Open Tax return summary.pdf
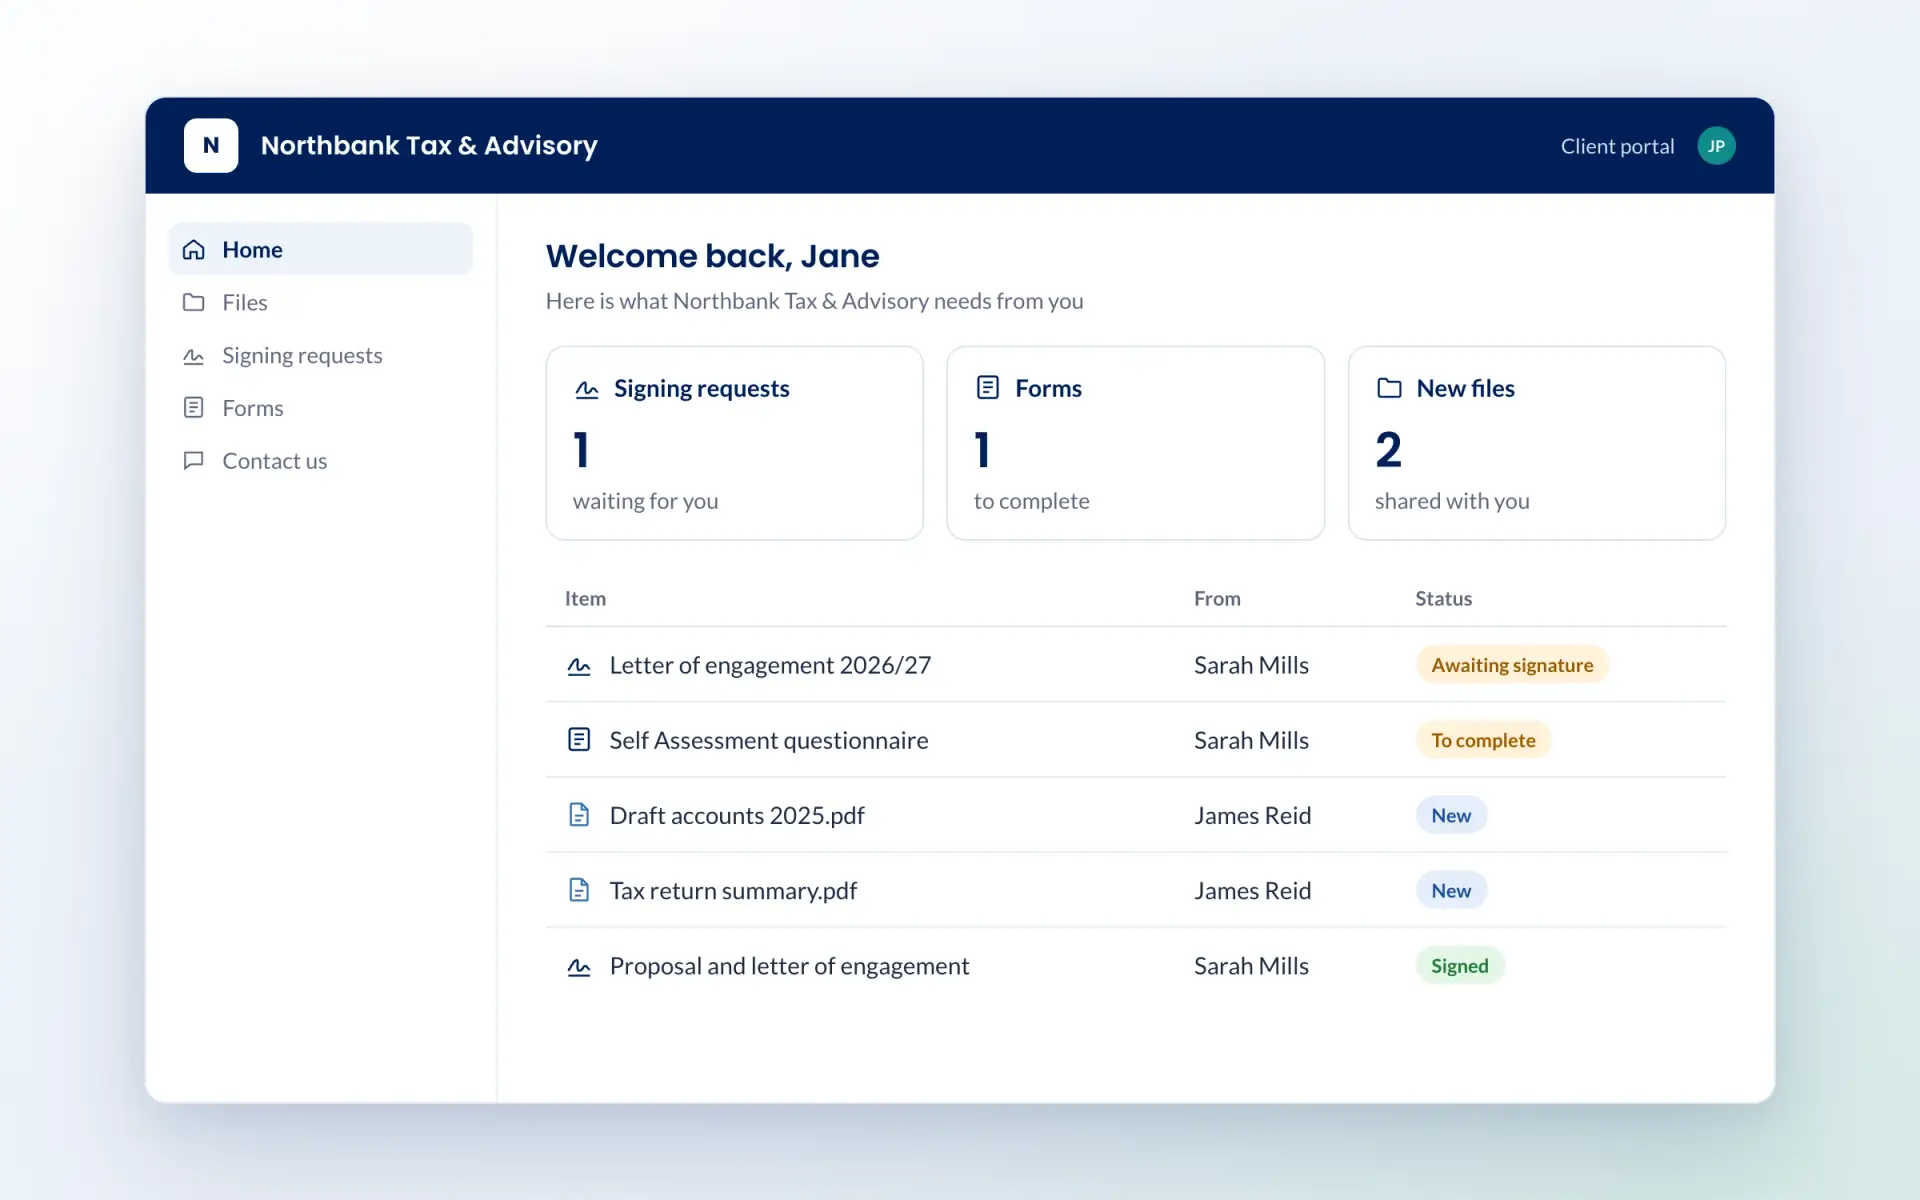Viewport: 1920px width, 1200px height. [733, 890]
